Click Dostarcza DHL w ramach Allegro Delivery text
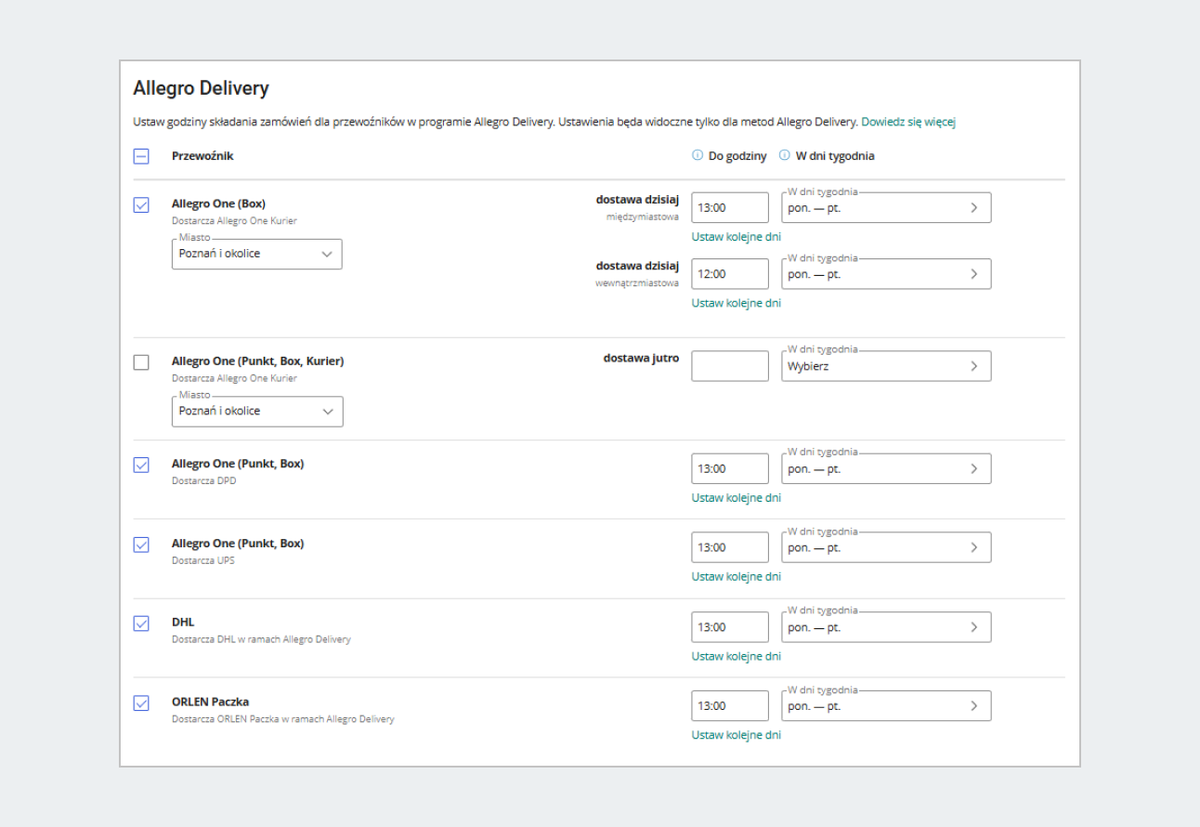1200x827 pixels. click(x=261, y=639)
